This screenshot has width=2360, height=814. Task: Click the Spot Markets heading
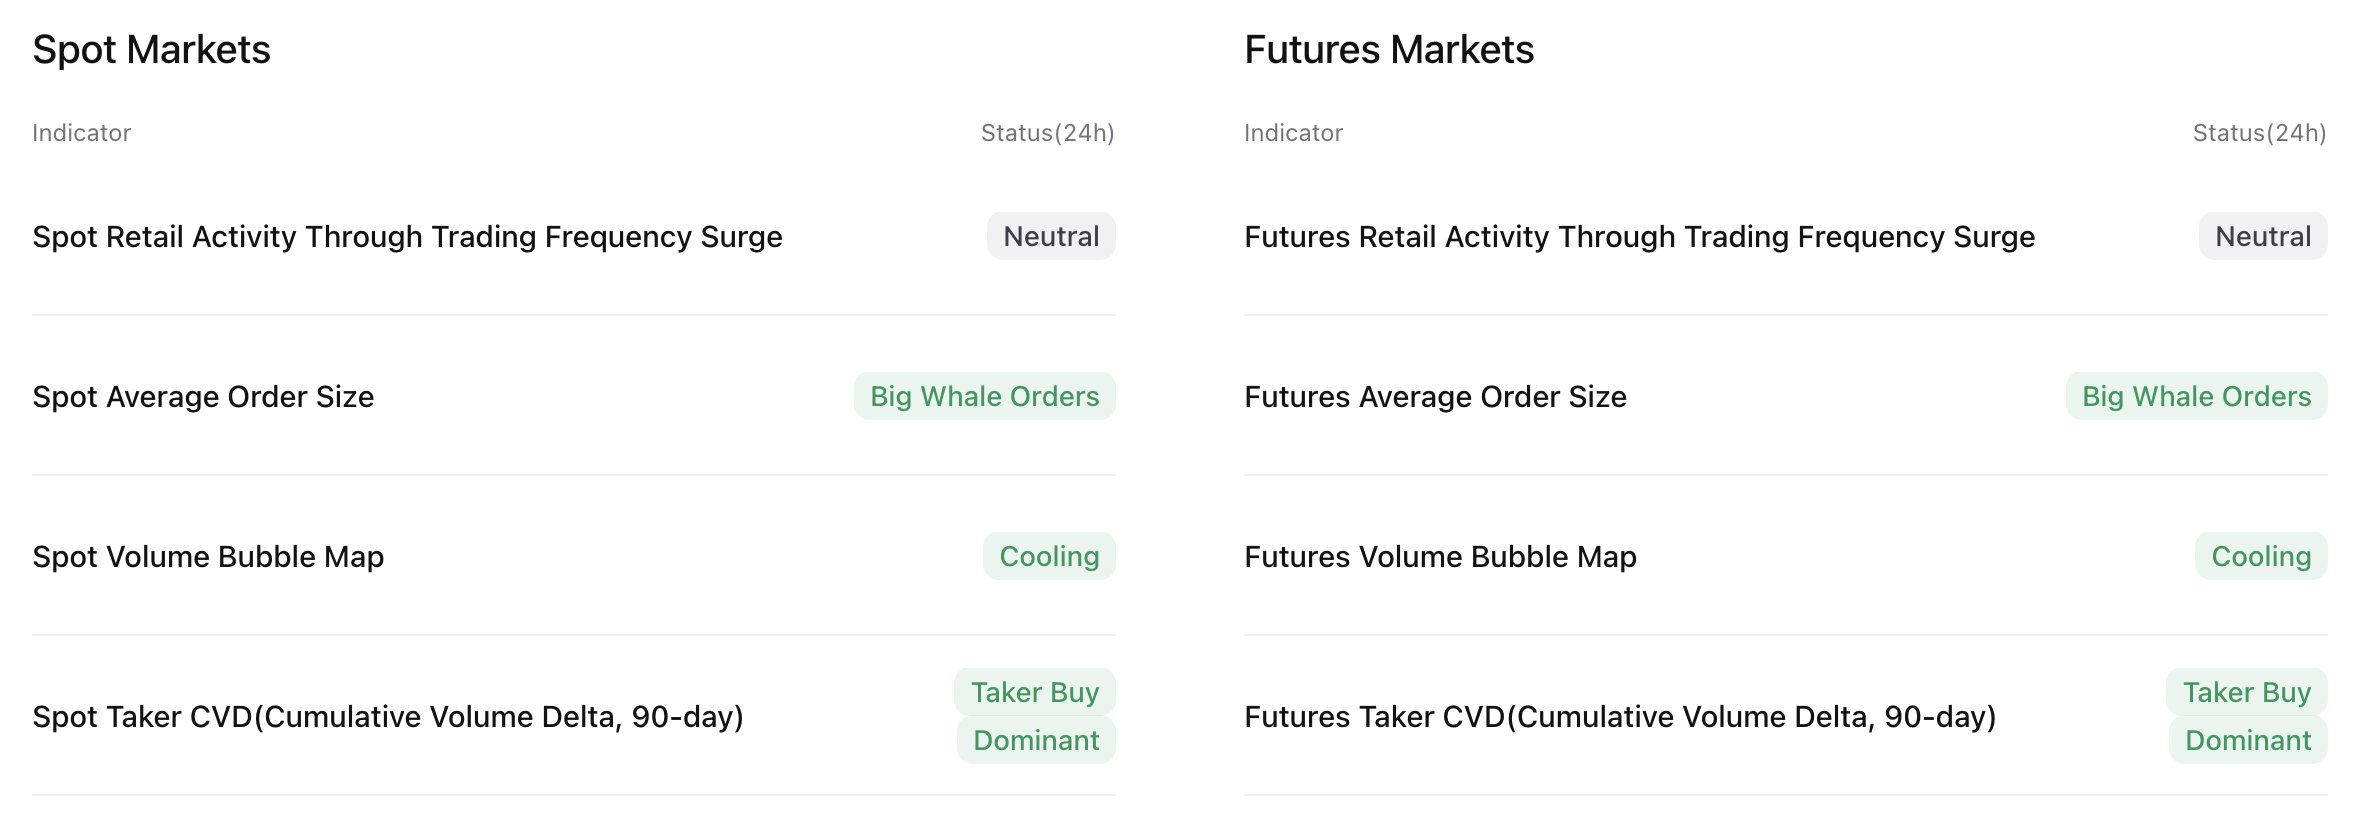tap(151, 50)
